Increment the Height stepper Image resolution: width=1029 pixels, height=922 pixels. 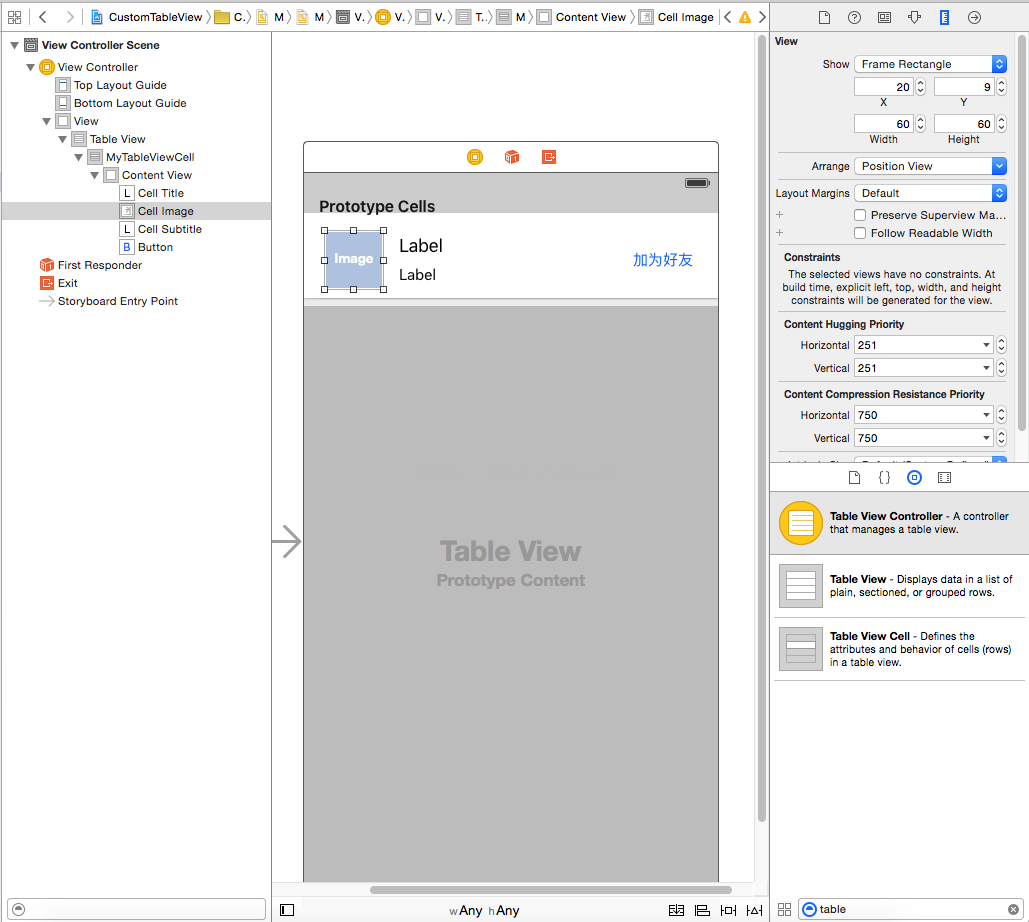point(1001,119)
